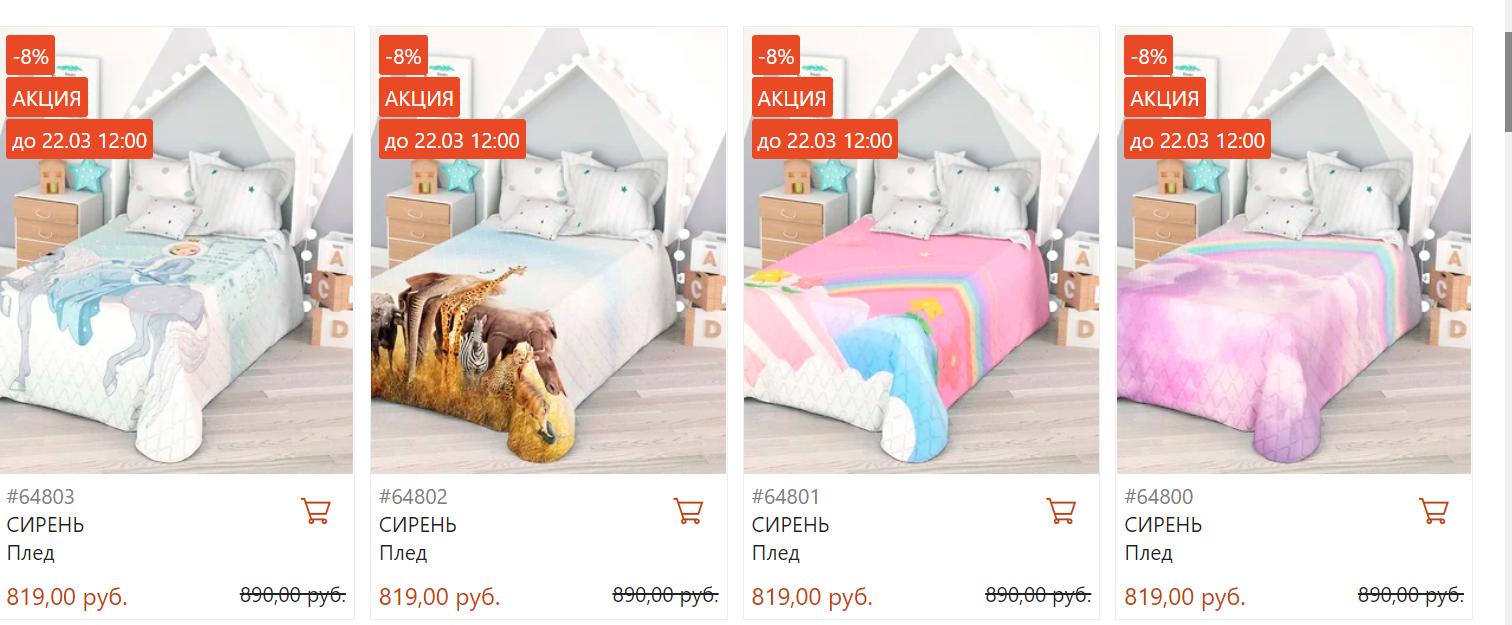The image size is (1512, 625).
Task: Click the vertical page scrollbar thumb
Action: pyautogui.click(x=1508, y=80)
